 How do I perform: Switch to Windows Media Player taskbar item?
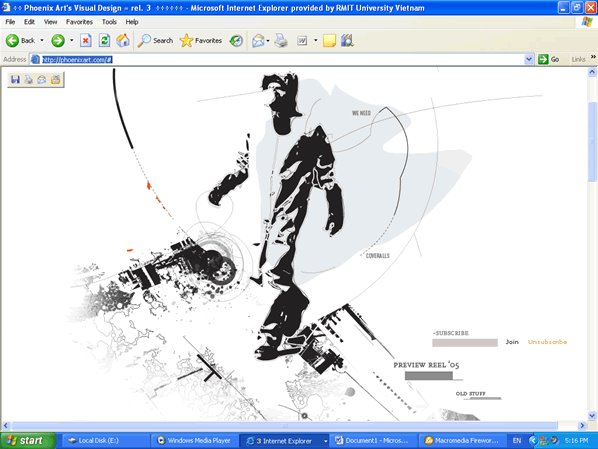pos(195,441)
